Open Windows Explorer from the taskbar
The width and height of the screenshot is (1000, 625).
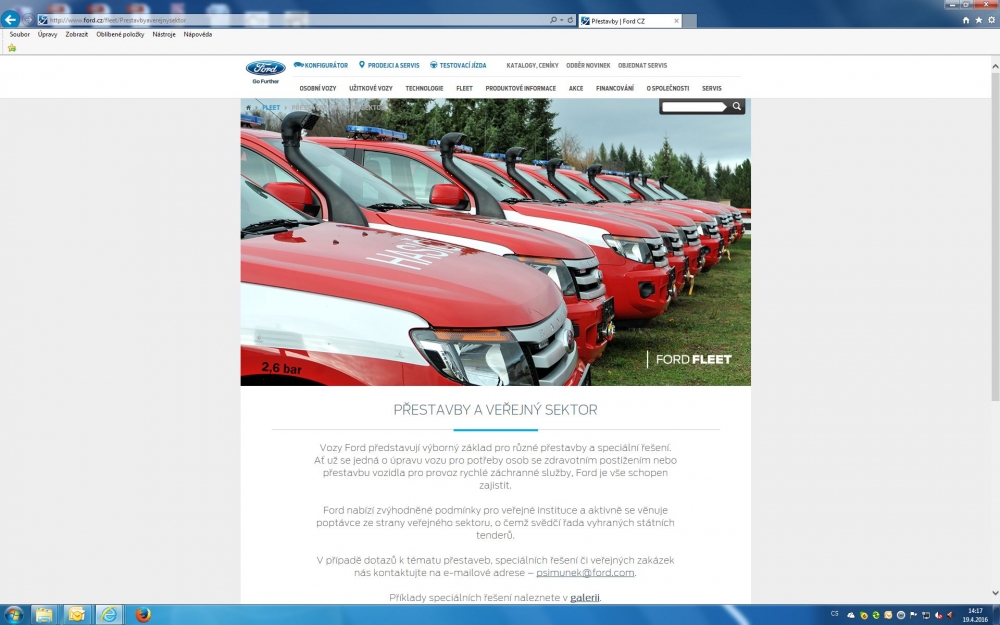(x=44, y=615)
